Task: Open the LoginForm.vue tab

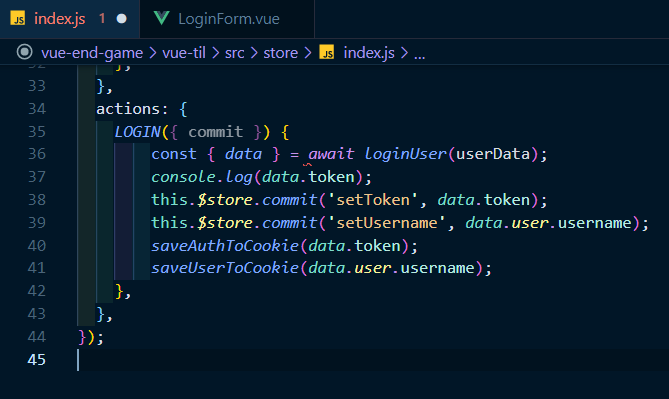Action: pyautogui.click(x=227, y=19)
